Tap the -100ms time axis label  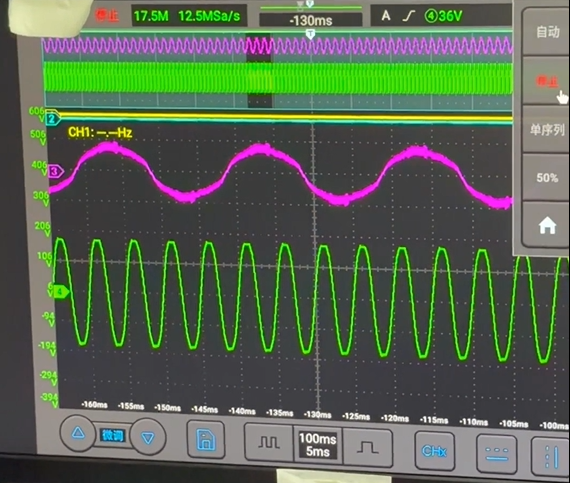tap(554, 425)
